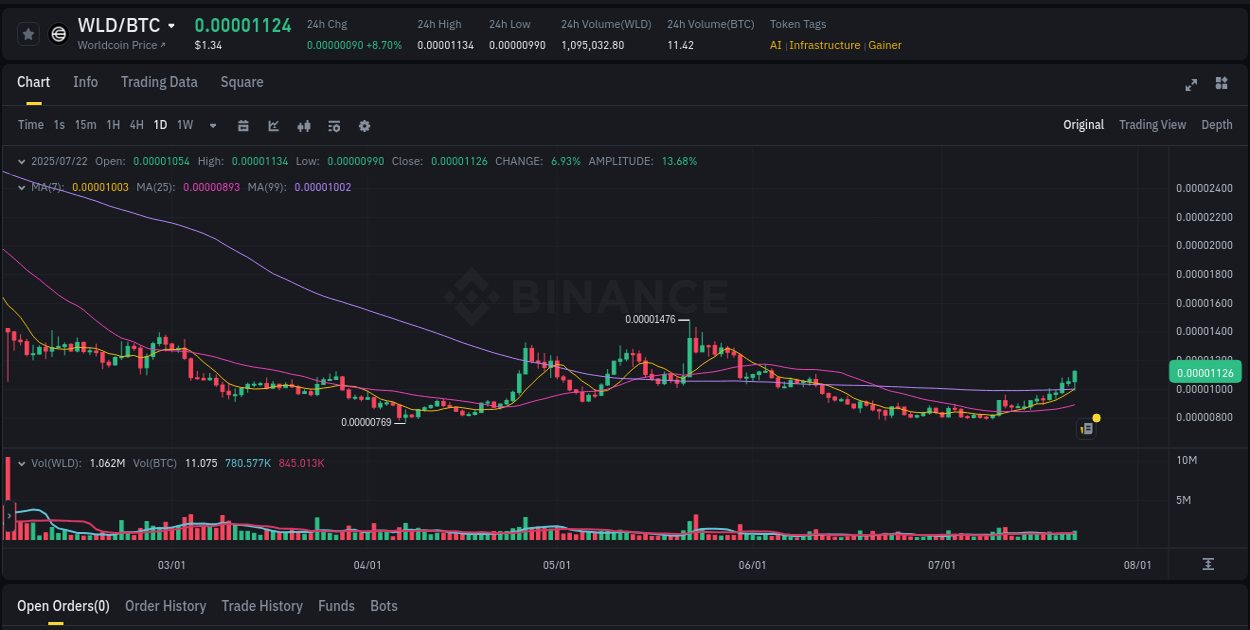
Task: Click the yellow dot marker near latest candle
Action: [1097, 417]
